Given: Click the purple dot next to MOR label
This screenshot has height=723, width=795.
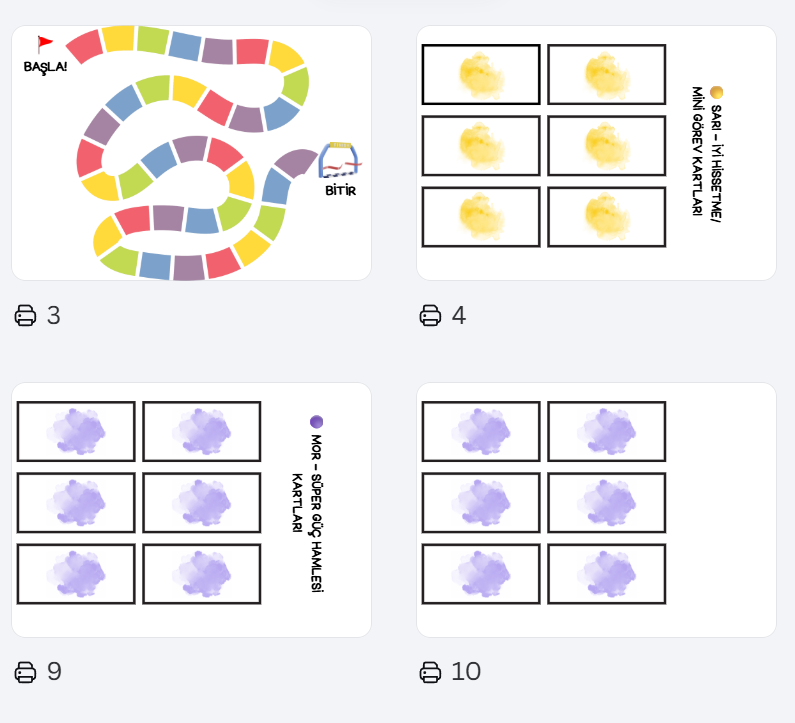Looking at the screenshot, I should [316, 421].
